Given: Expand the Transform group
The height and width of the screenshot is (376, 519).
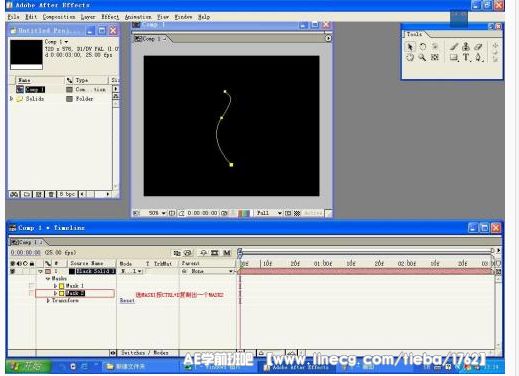Looking at the screenshot, I should (48, 301).
